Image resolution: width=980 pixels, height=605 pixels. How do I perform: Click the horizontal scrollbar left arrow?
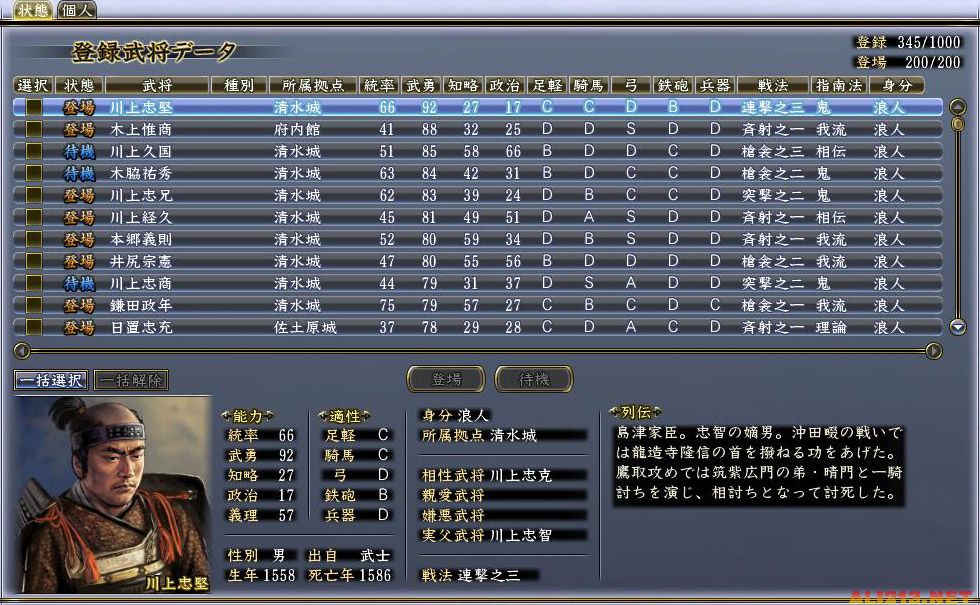[20, 351]
